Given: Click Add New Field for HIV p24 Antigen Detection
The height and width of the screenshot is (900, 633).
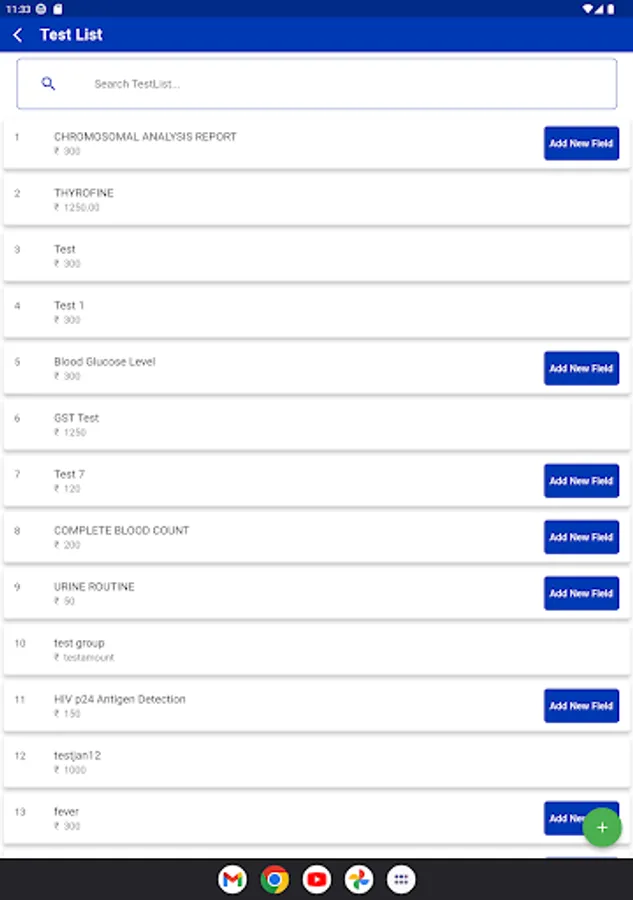Looking at the screenshot, I should tap(581, 705).
